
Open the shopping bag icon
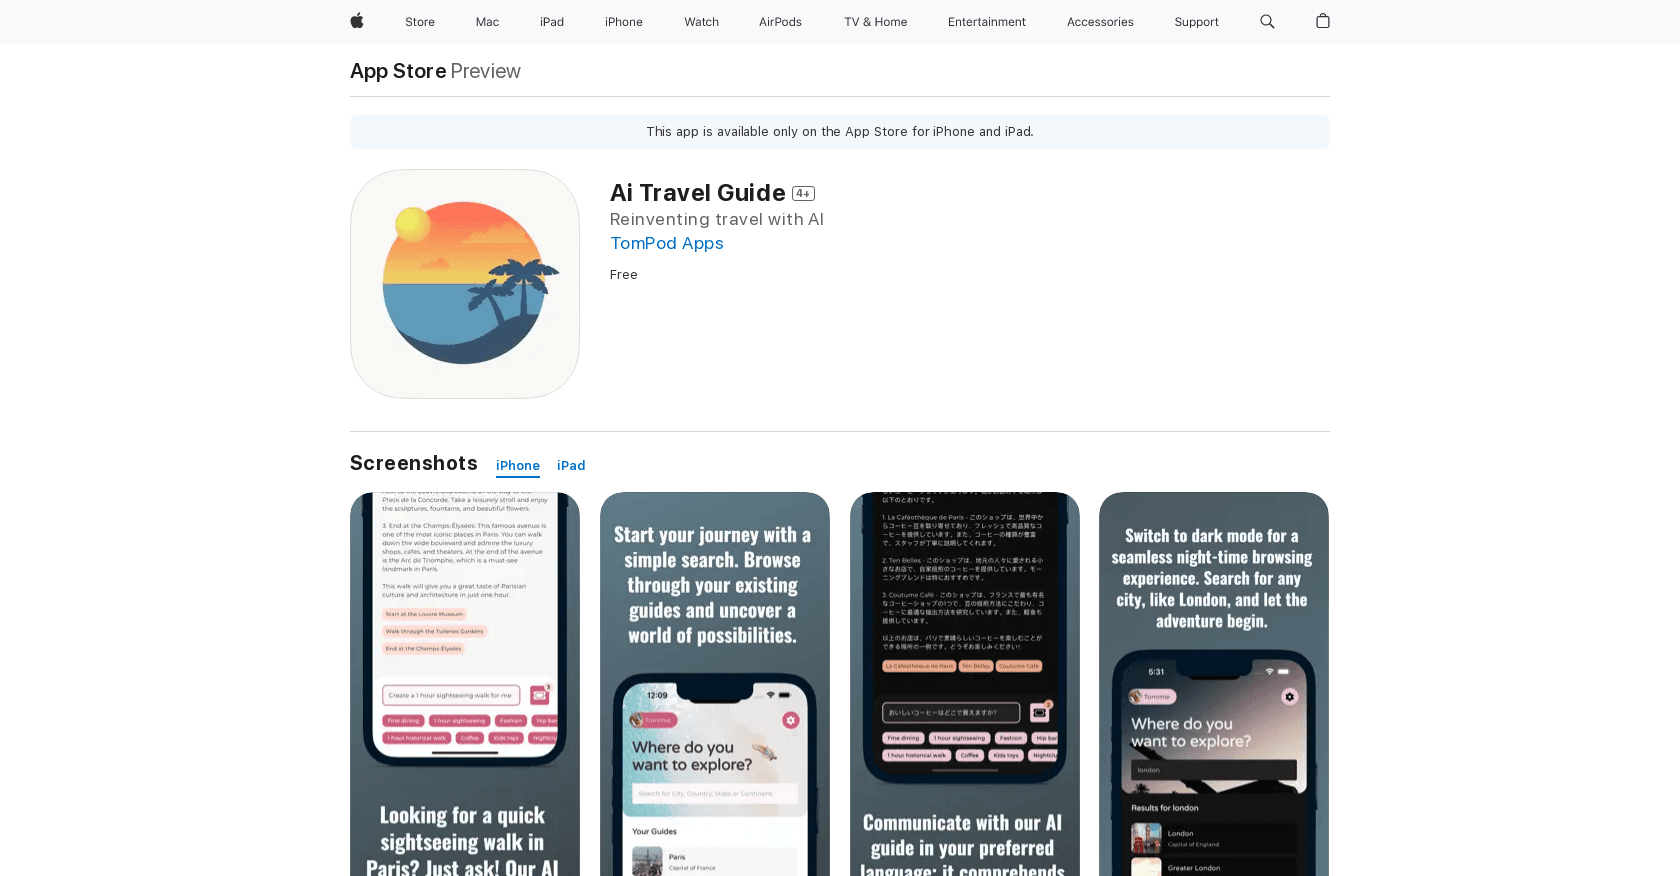(1322, 21)
